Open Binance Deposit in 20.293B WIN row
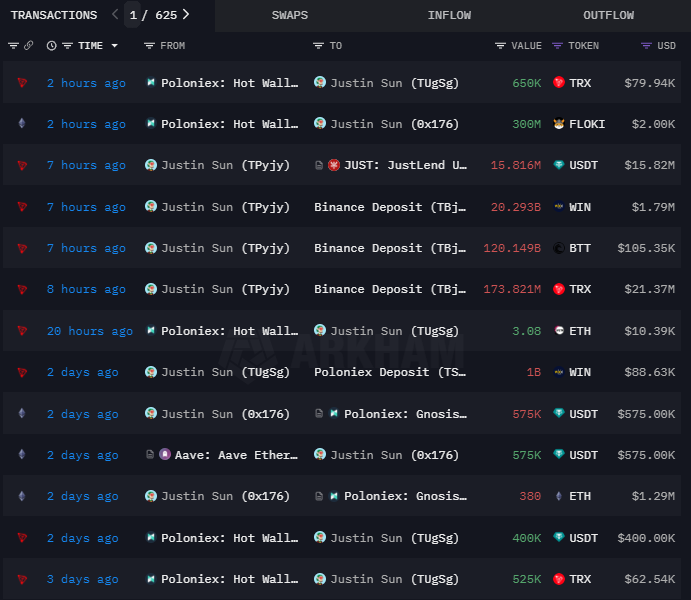Image resolution: width=691 pixels, height=600 pixels. [x=390, y=207]
